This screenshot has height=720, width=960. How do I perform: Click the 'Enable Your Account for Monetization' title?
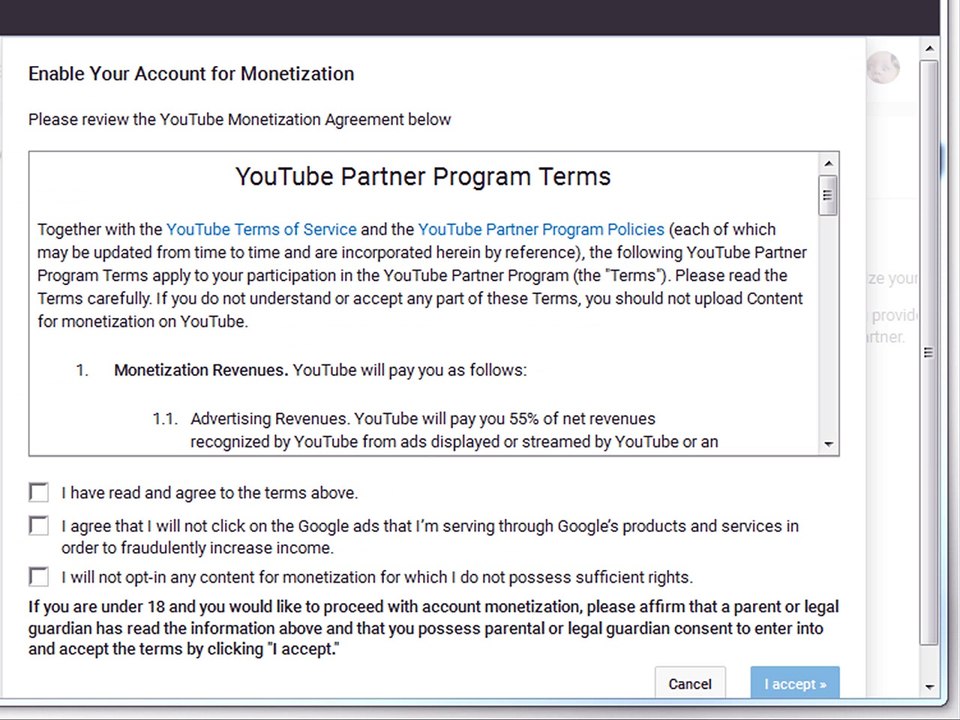191,73
